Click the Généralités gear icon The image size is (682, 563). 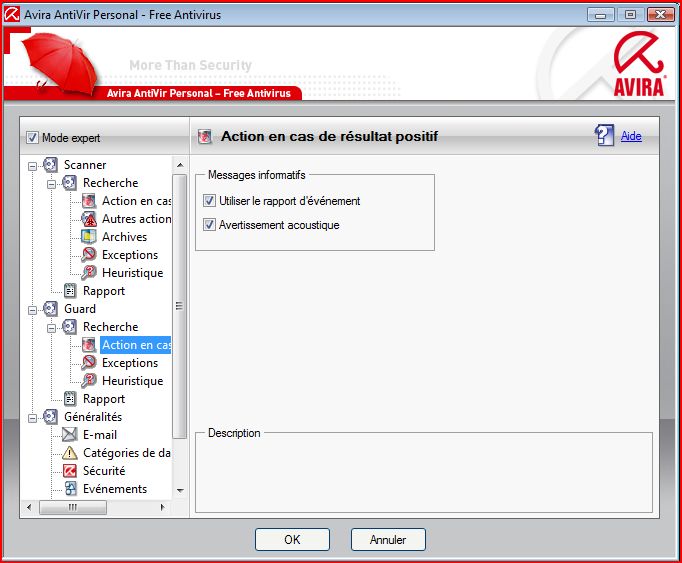coord(50,417)
